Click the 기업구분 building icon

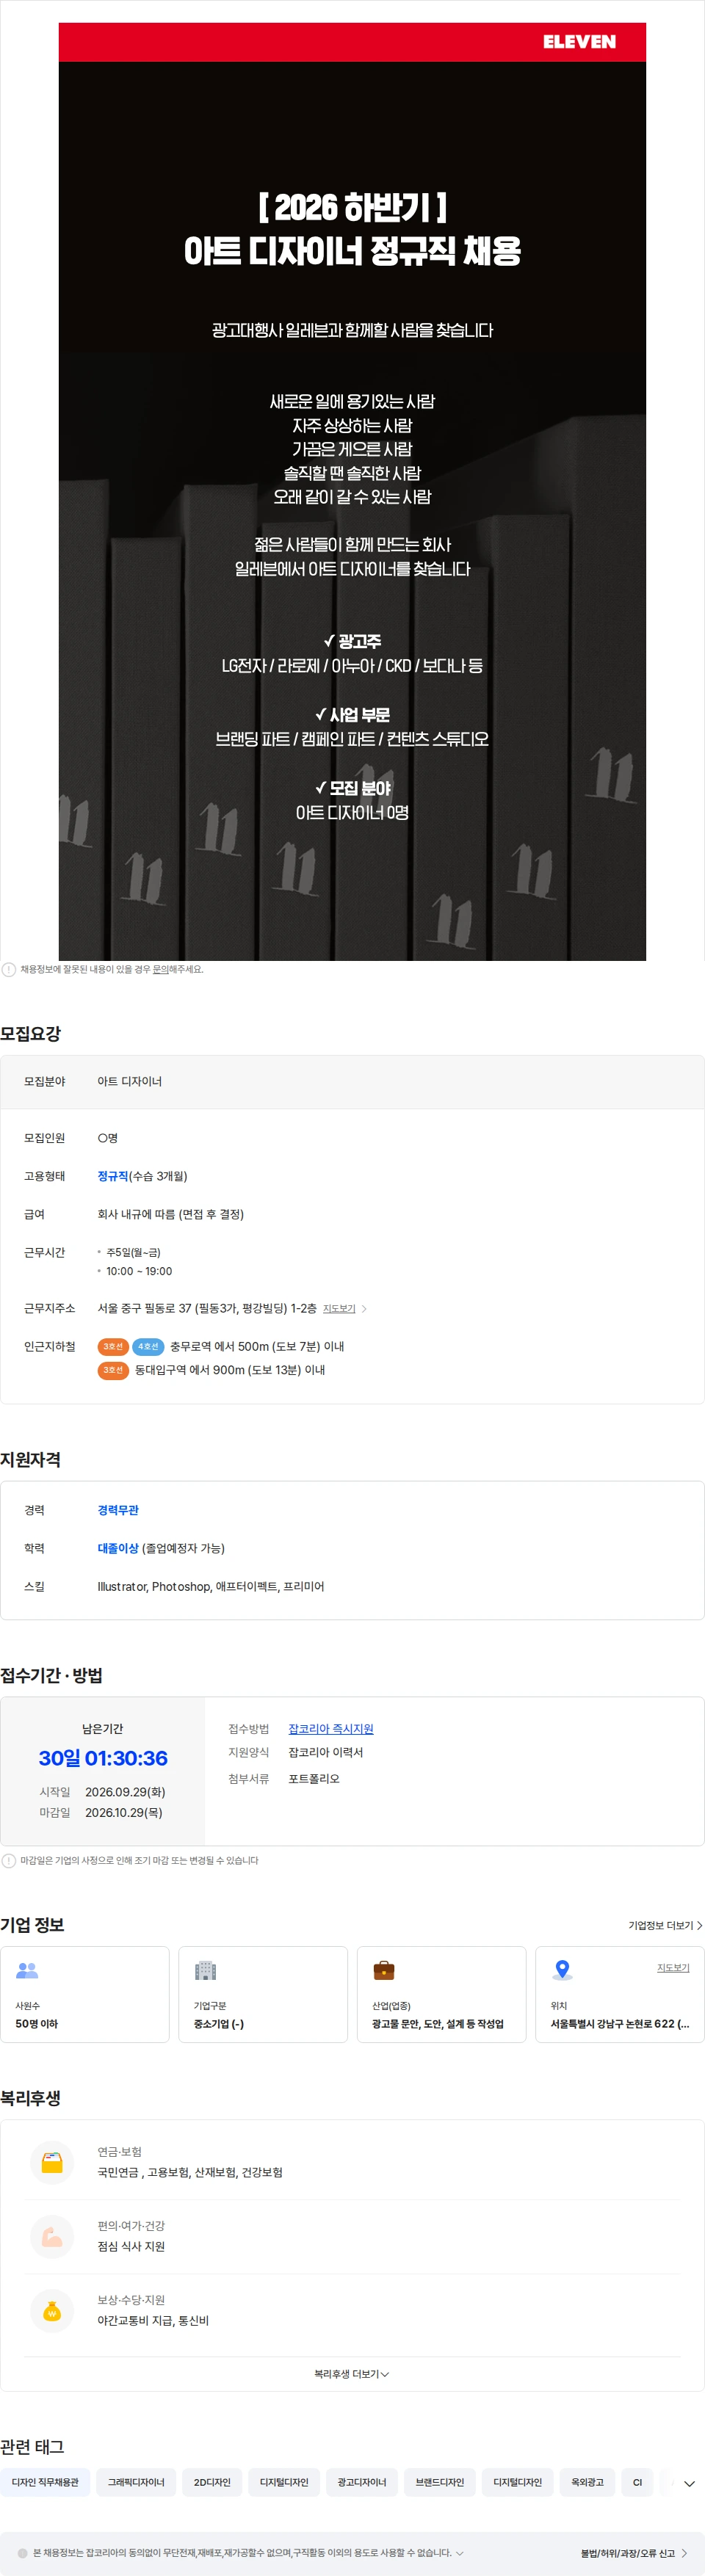[205, 1970]
